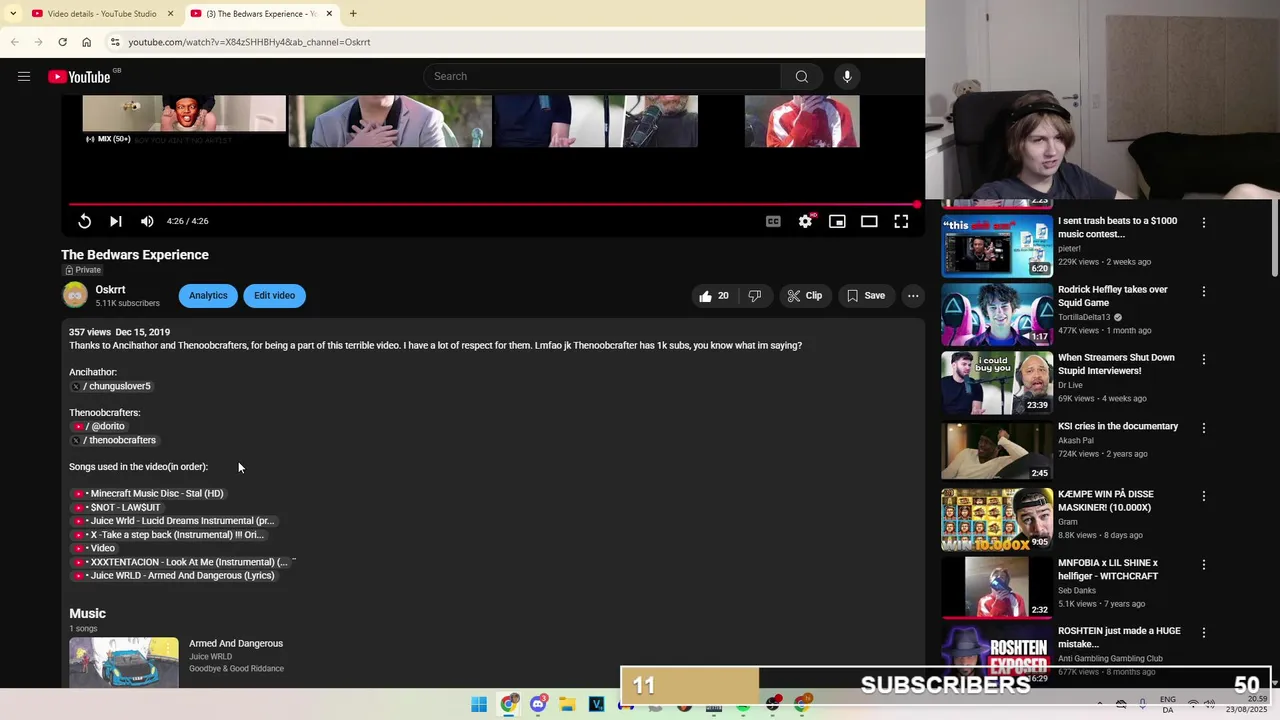Switch to theater mode

pyautogui.click(x=869, y=221)
